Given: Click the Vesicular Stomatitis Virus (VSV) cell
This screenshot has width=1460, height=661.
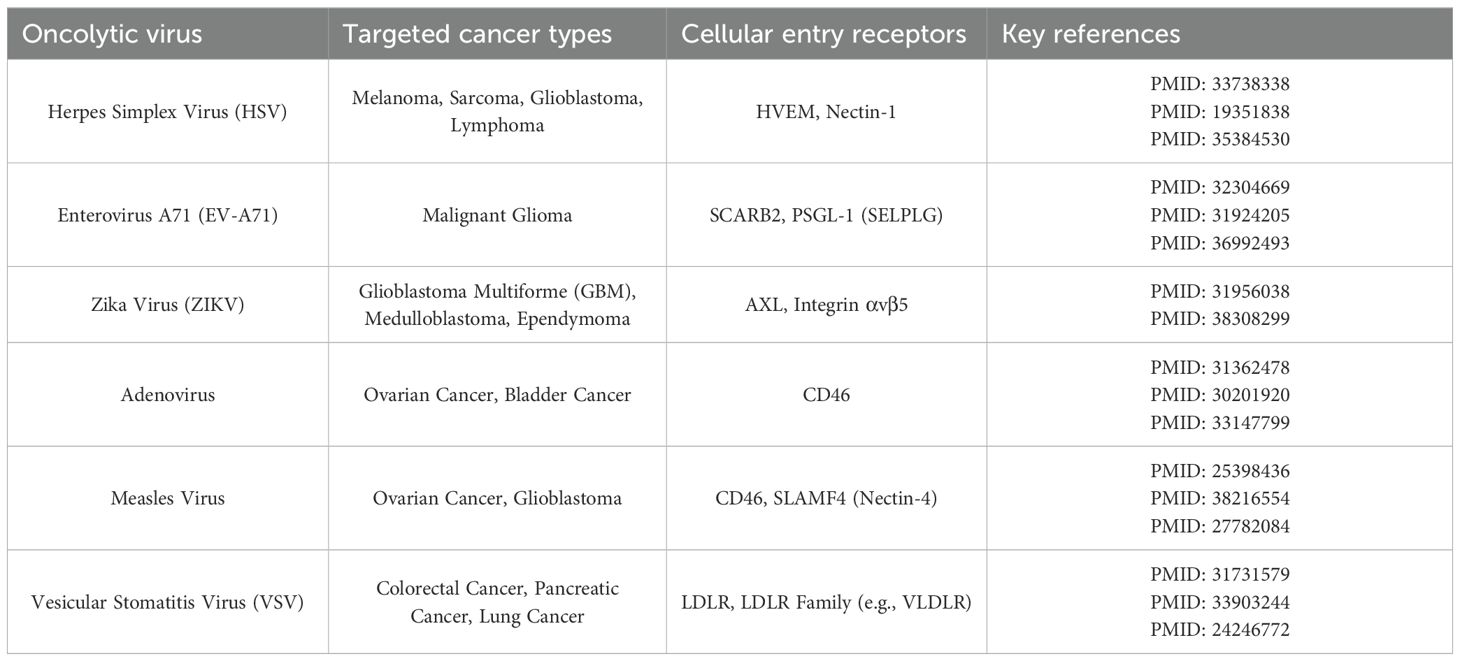Looking at the screenshot, I should coord(167,602).
